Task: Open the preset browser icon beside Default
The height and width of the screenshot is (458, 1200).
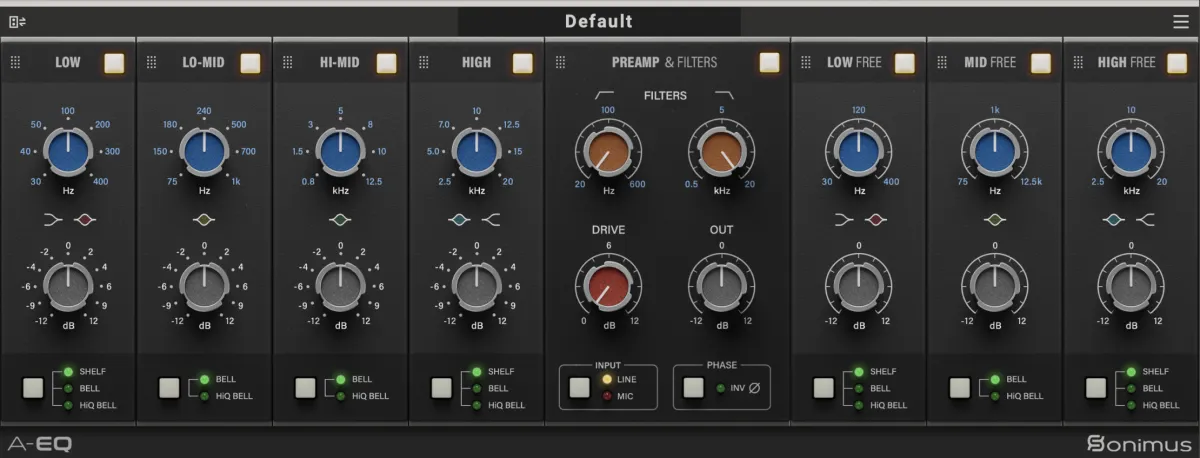Action: click(x=18, y=21)
